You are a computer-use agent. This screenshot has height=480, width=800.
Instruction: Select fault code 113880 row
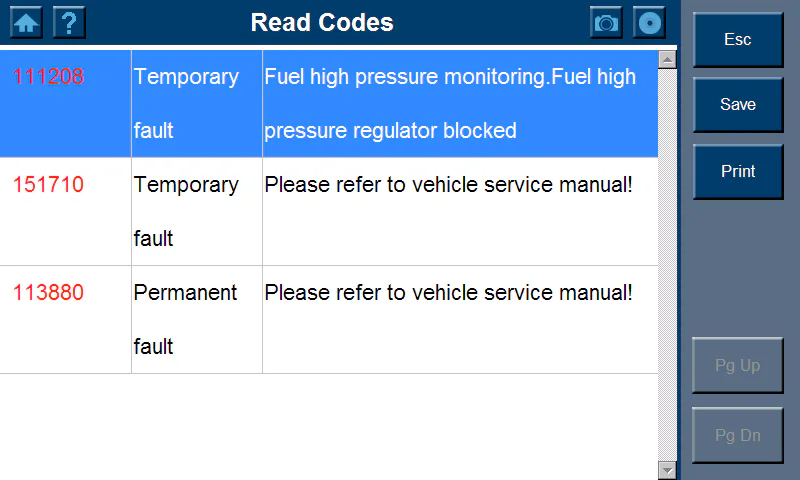tap(48, 293)
